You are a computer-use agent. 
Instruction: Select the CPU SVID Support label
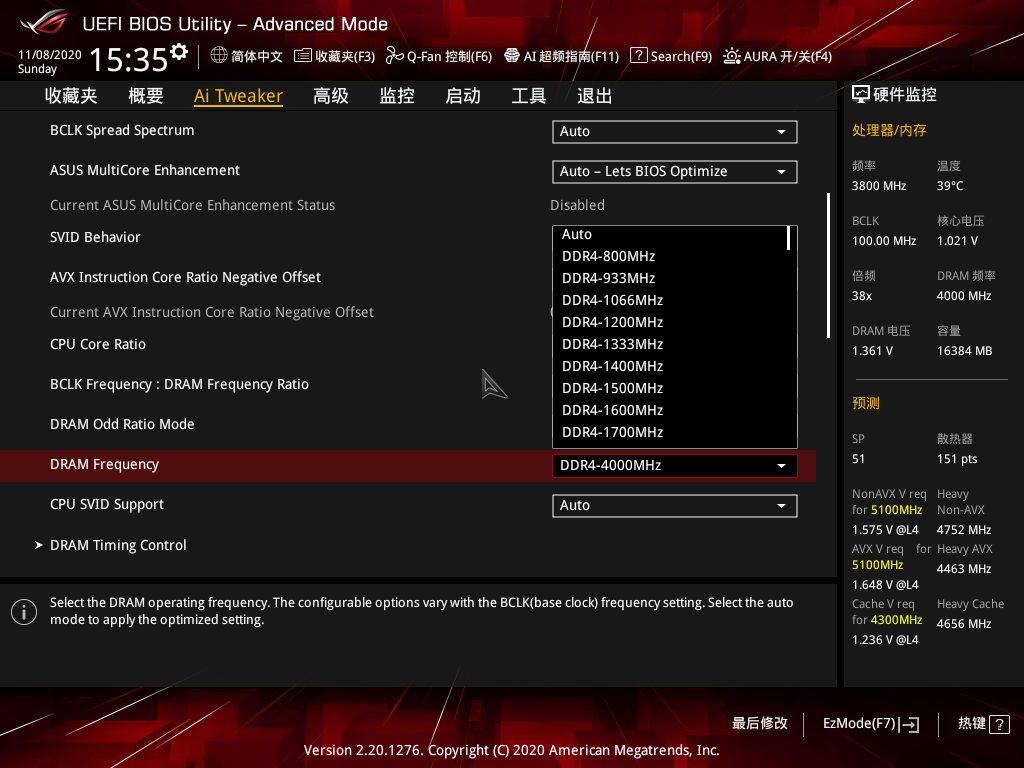pos(107,504)
